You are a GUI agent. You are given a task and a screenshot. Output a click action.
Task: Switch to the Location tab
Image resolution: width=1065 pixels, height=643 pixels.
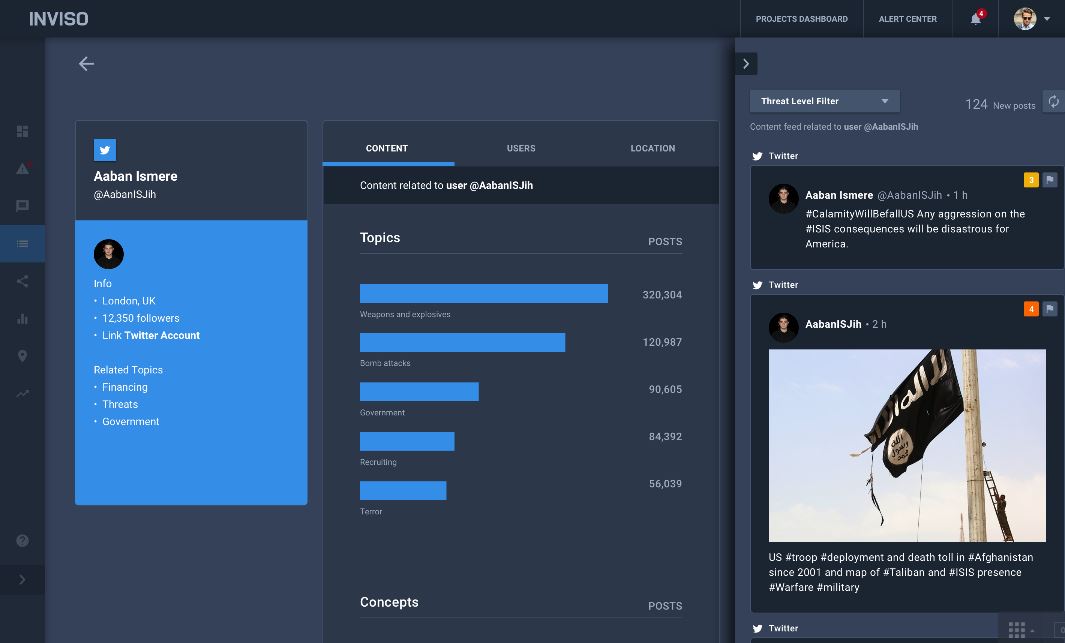pos(652,148)
